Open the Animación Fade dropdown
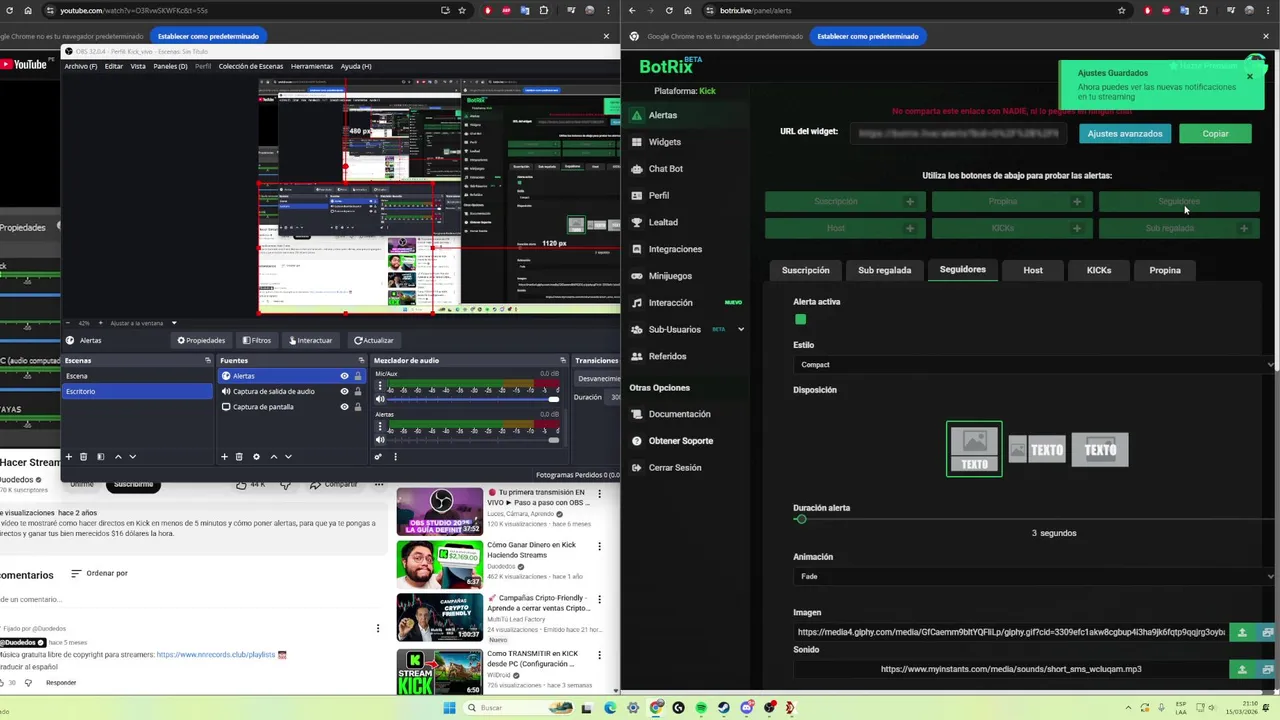 click(x=1035, y=576)
